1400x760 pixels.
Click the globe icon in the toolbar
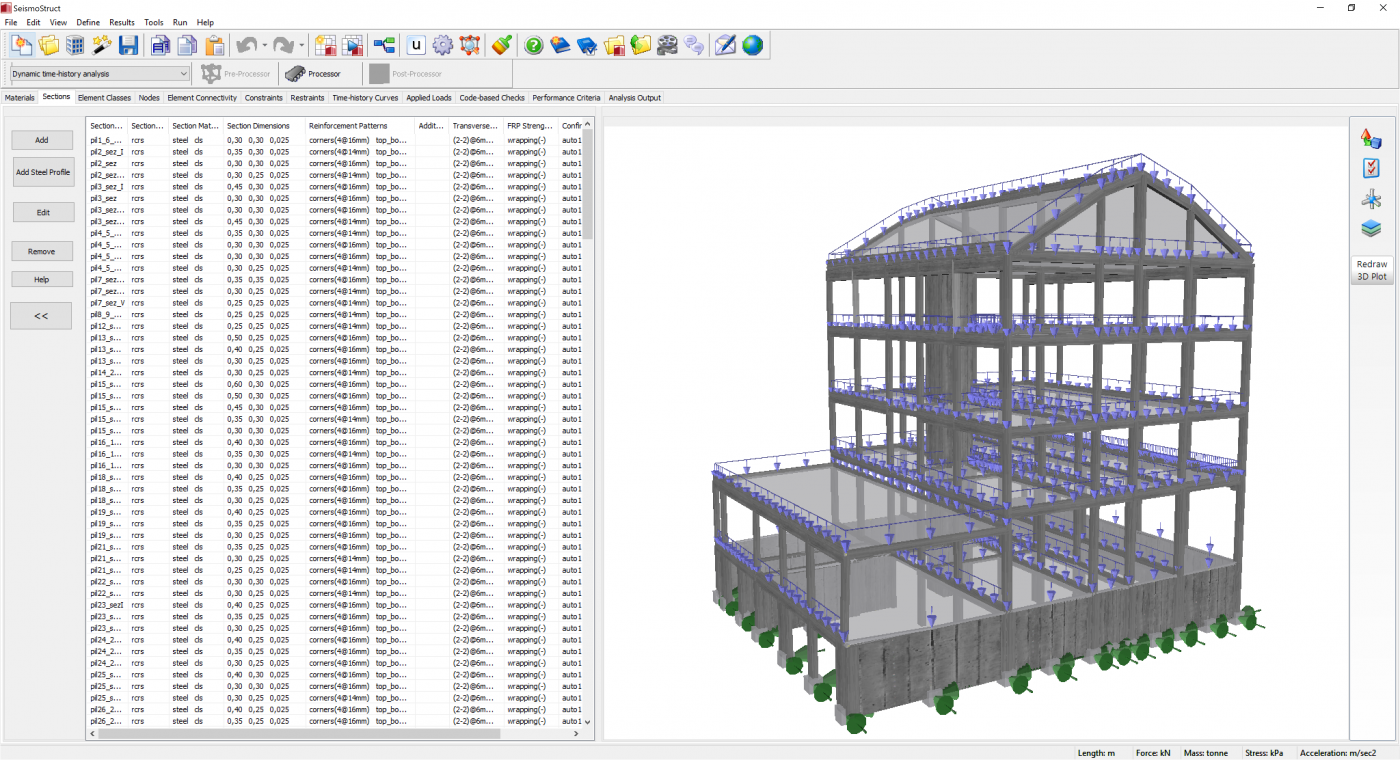pos(752,45)
